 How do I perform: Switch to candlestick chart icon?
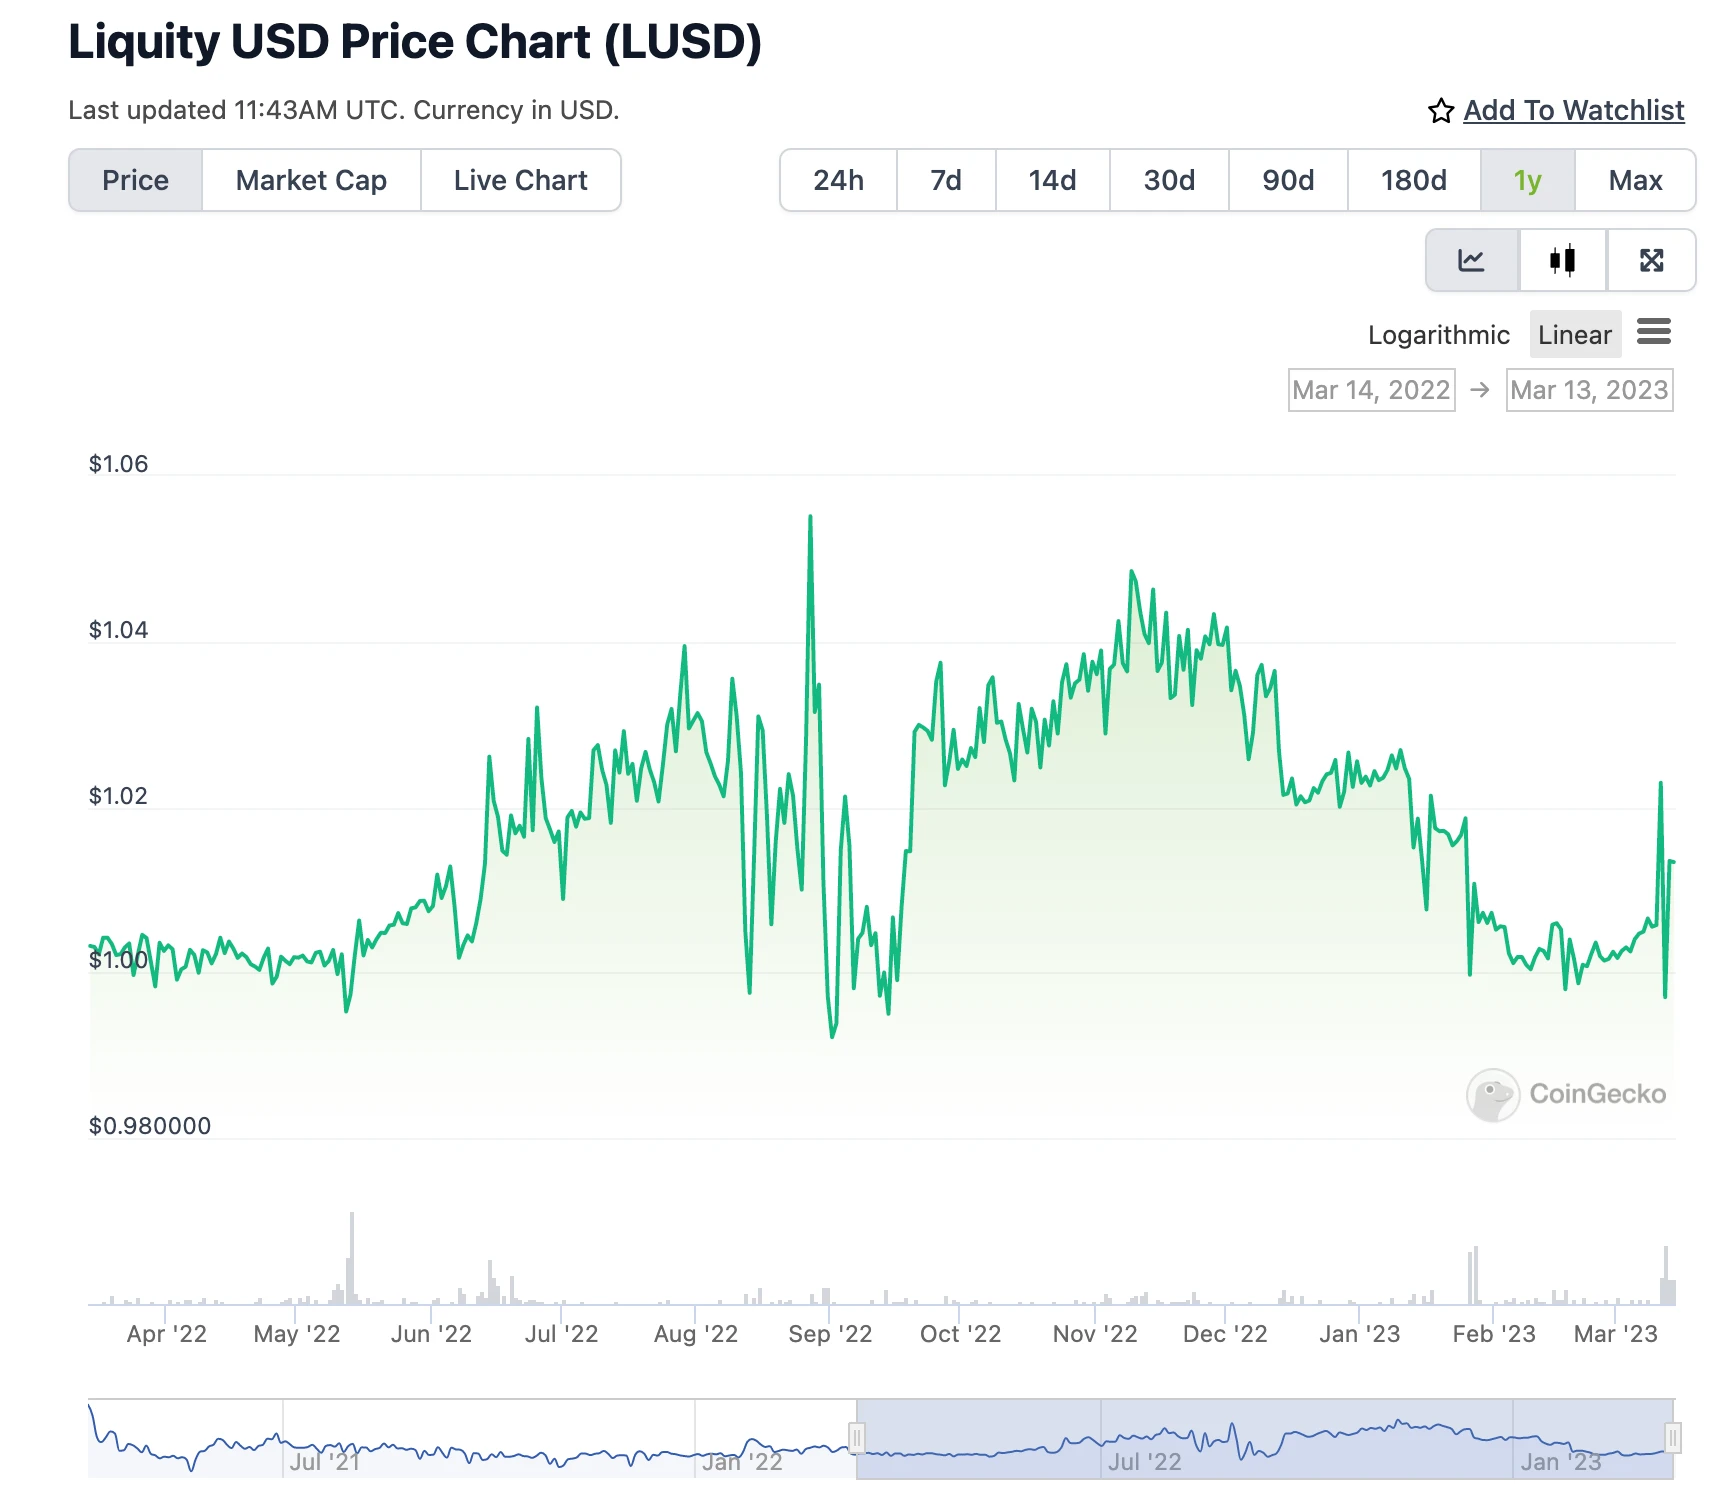point(1563,260)
